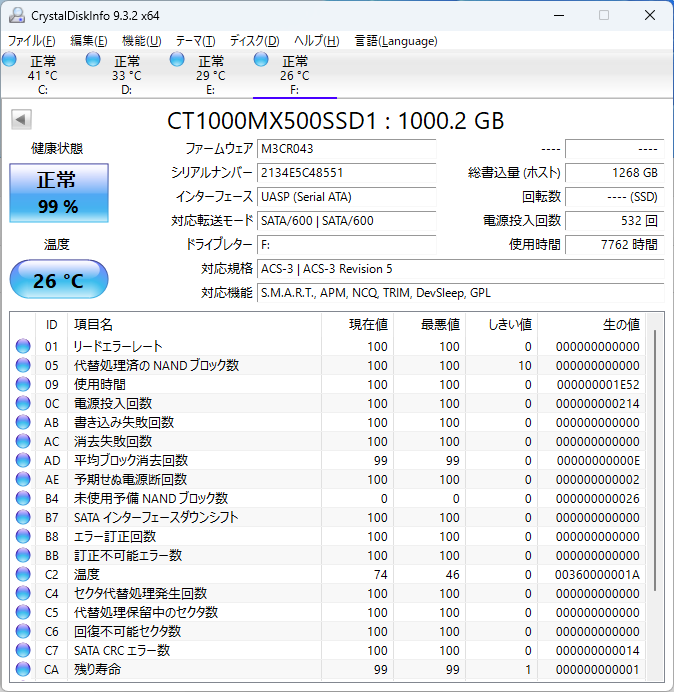The width and height of the screenshot is (674, 692).
Task: Click the transfer mode field SATA/600 | SATA/600
Action: coord(346,220)
